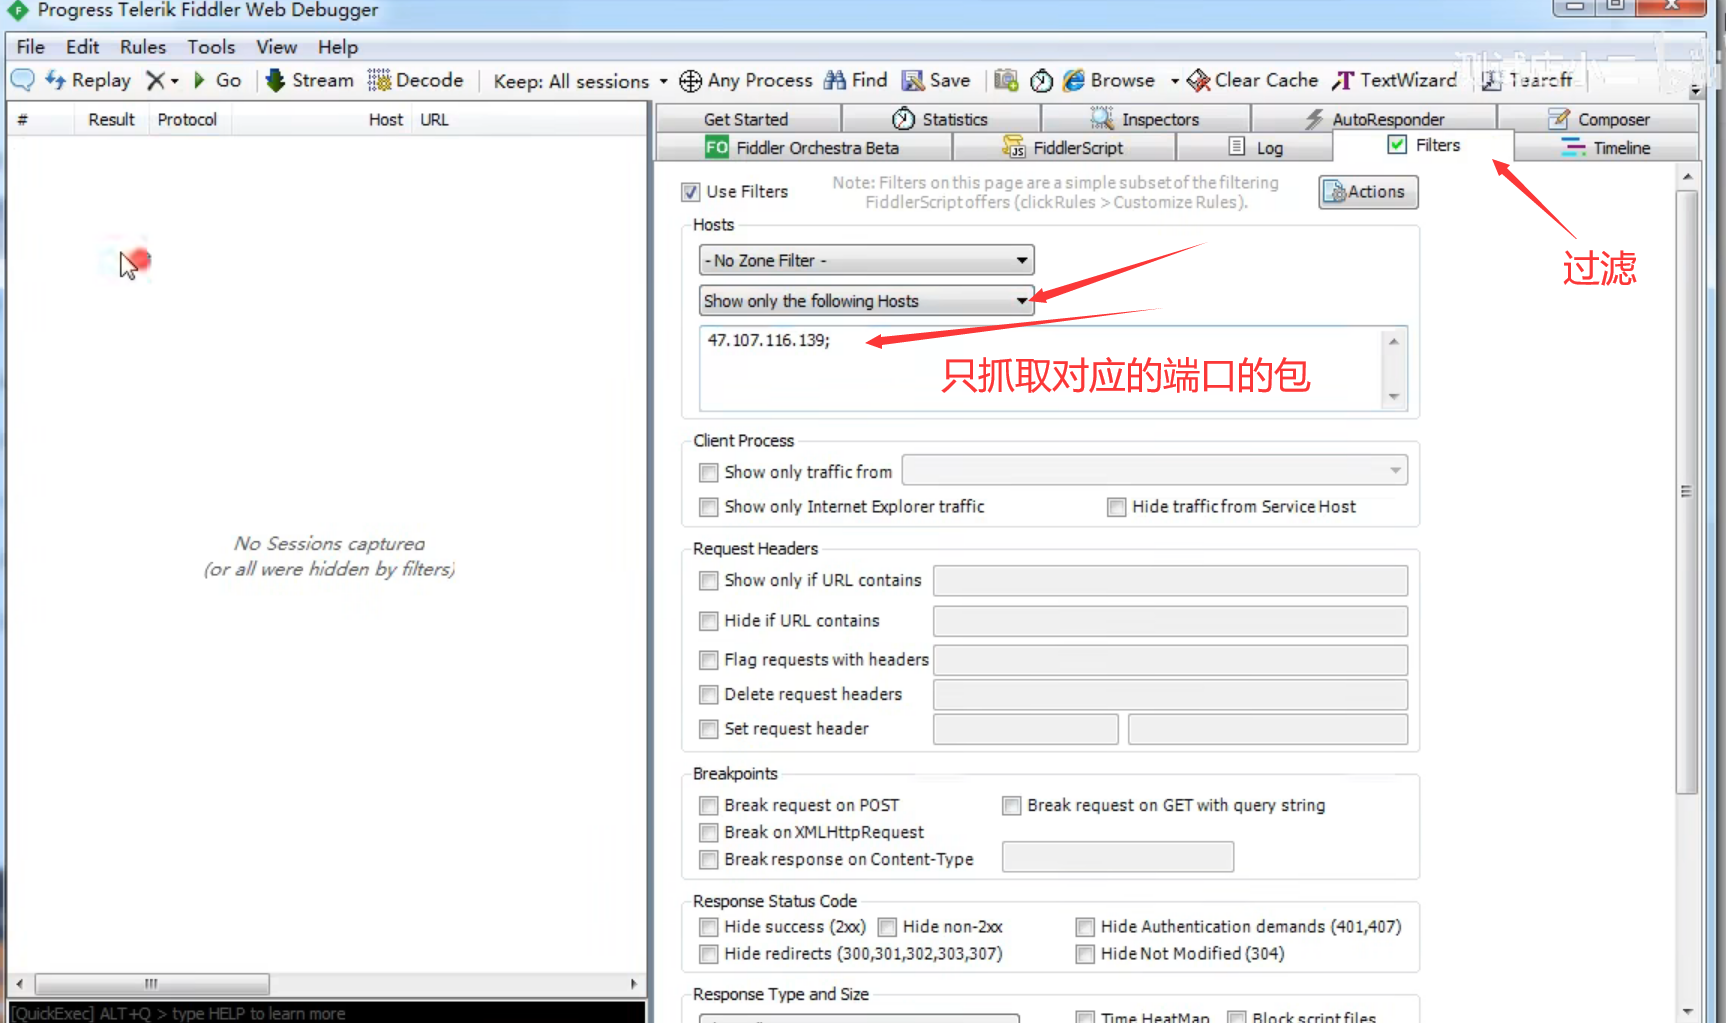Open the Help menu

coord(338,47)
